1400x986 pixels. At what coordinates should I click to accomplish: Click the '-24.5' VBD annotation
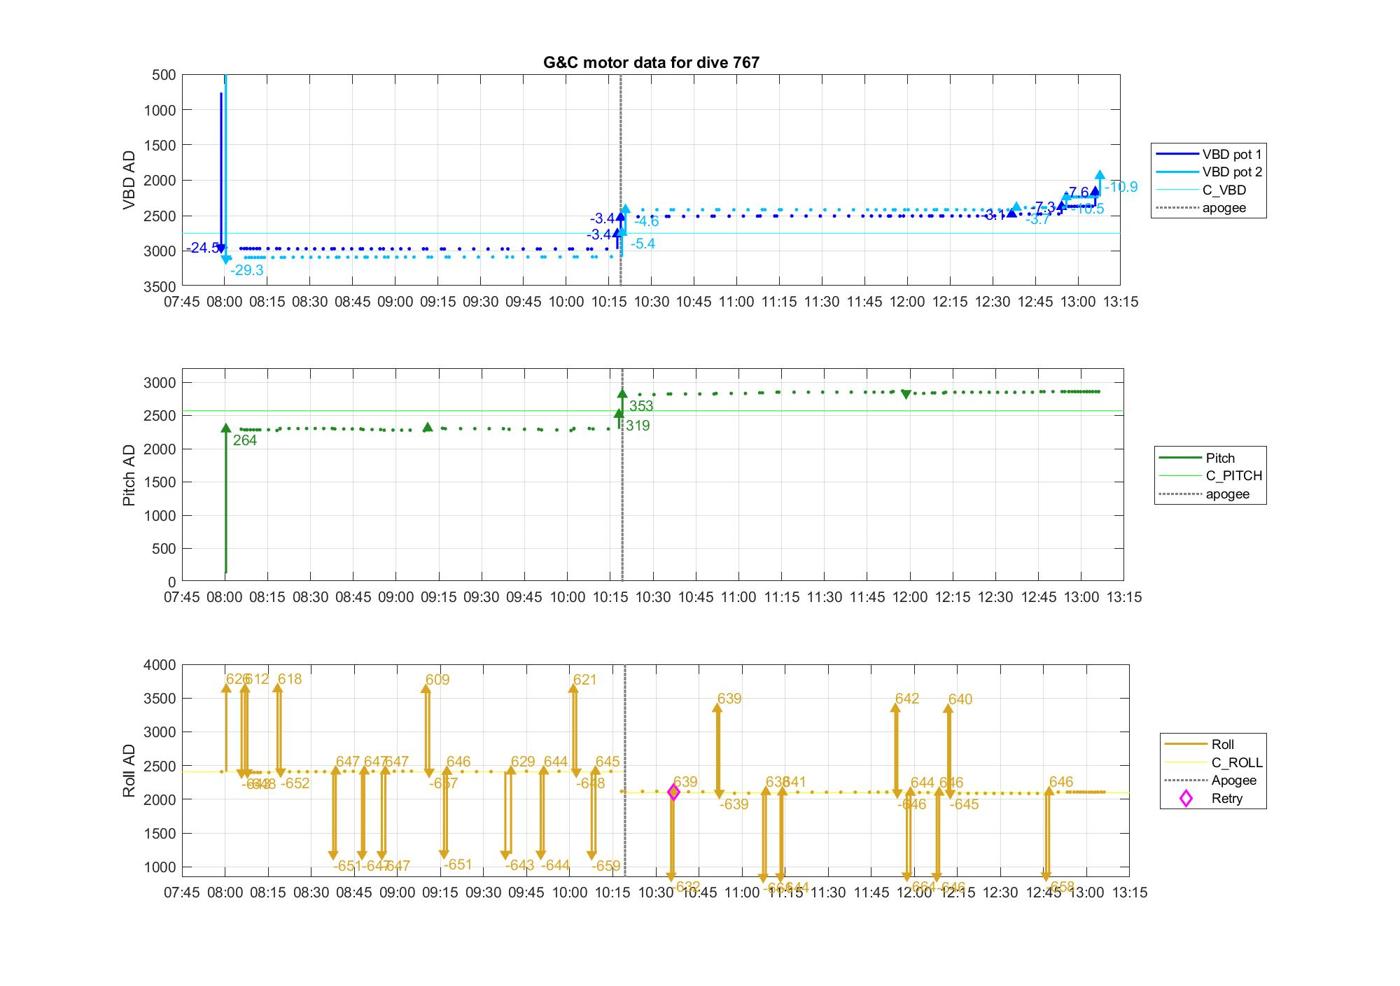tap(203, 248)
